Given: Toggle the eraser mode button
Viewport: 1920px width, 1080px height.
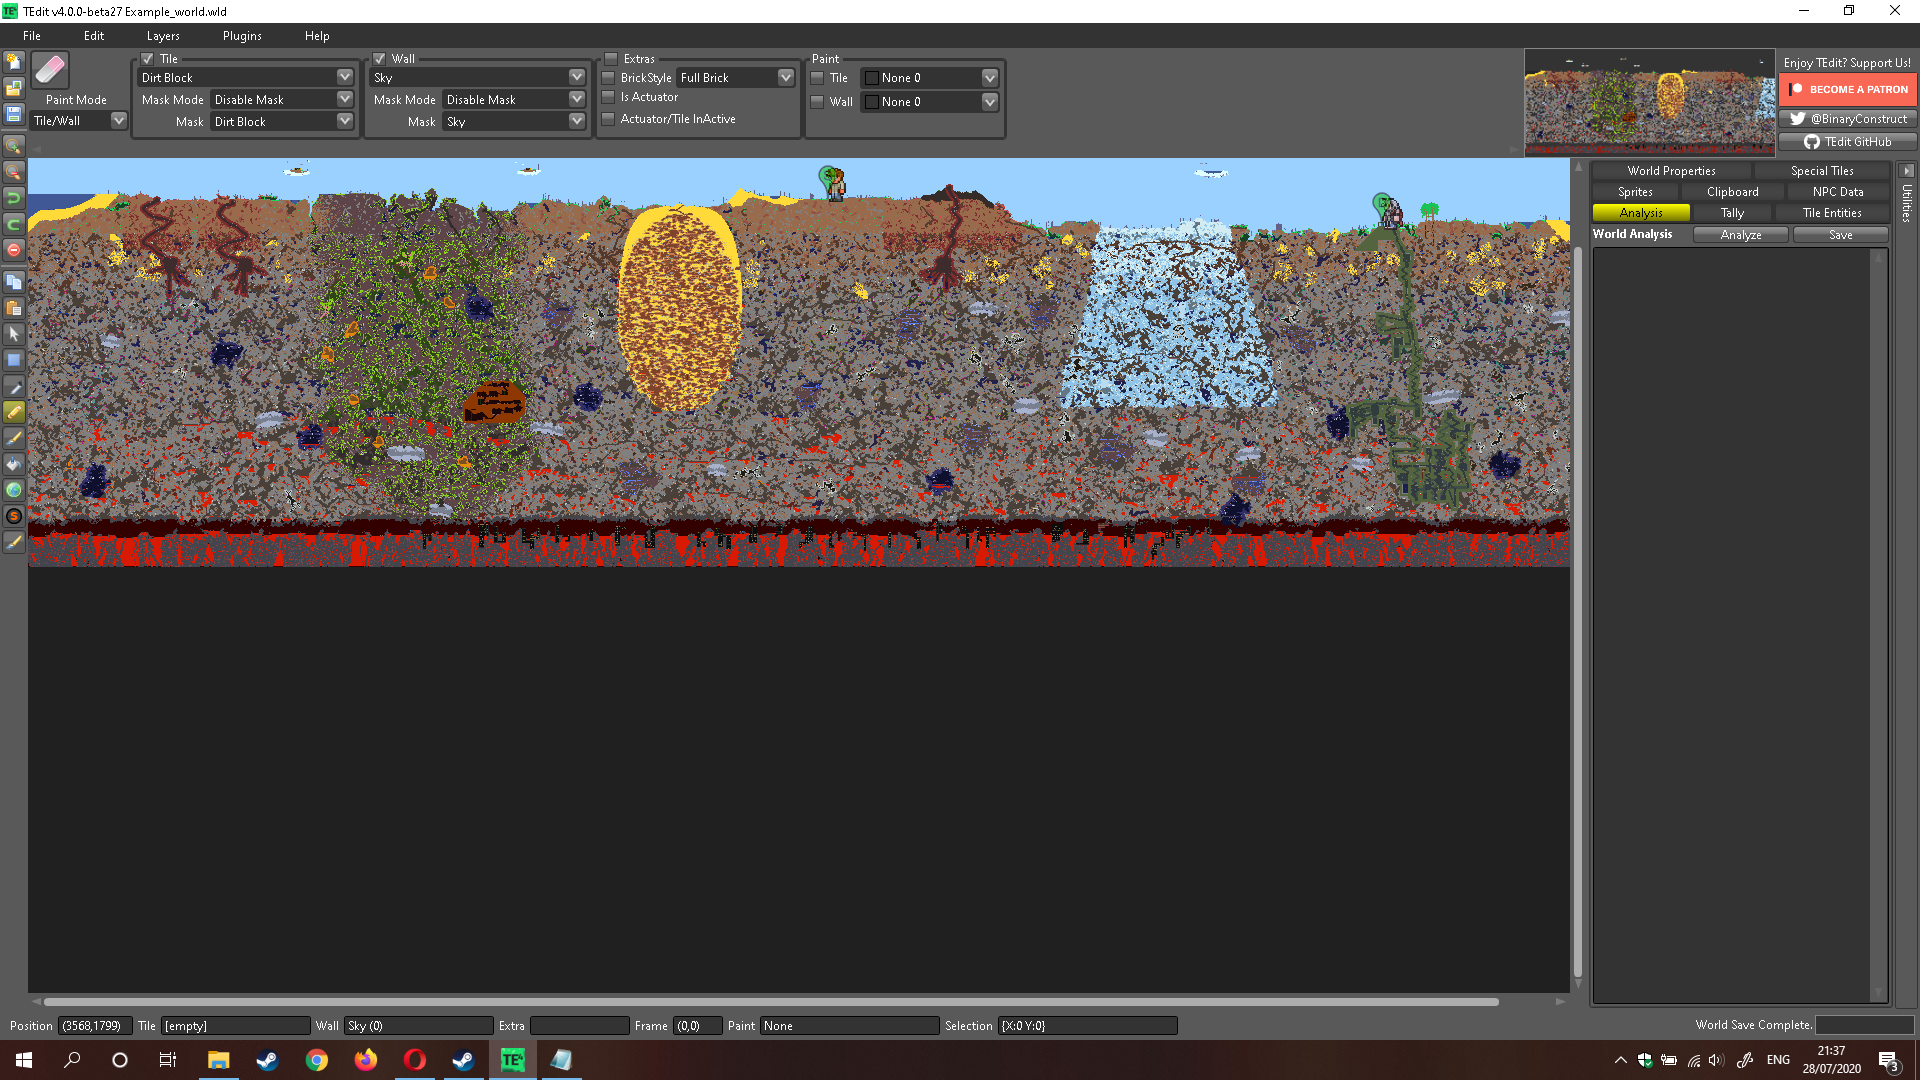Looking at the screenshot, I should 49,71.
